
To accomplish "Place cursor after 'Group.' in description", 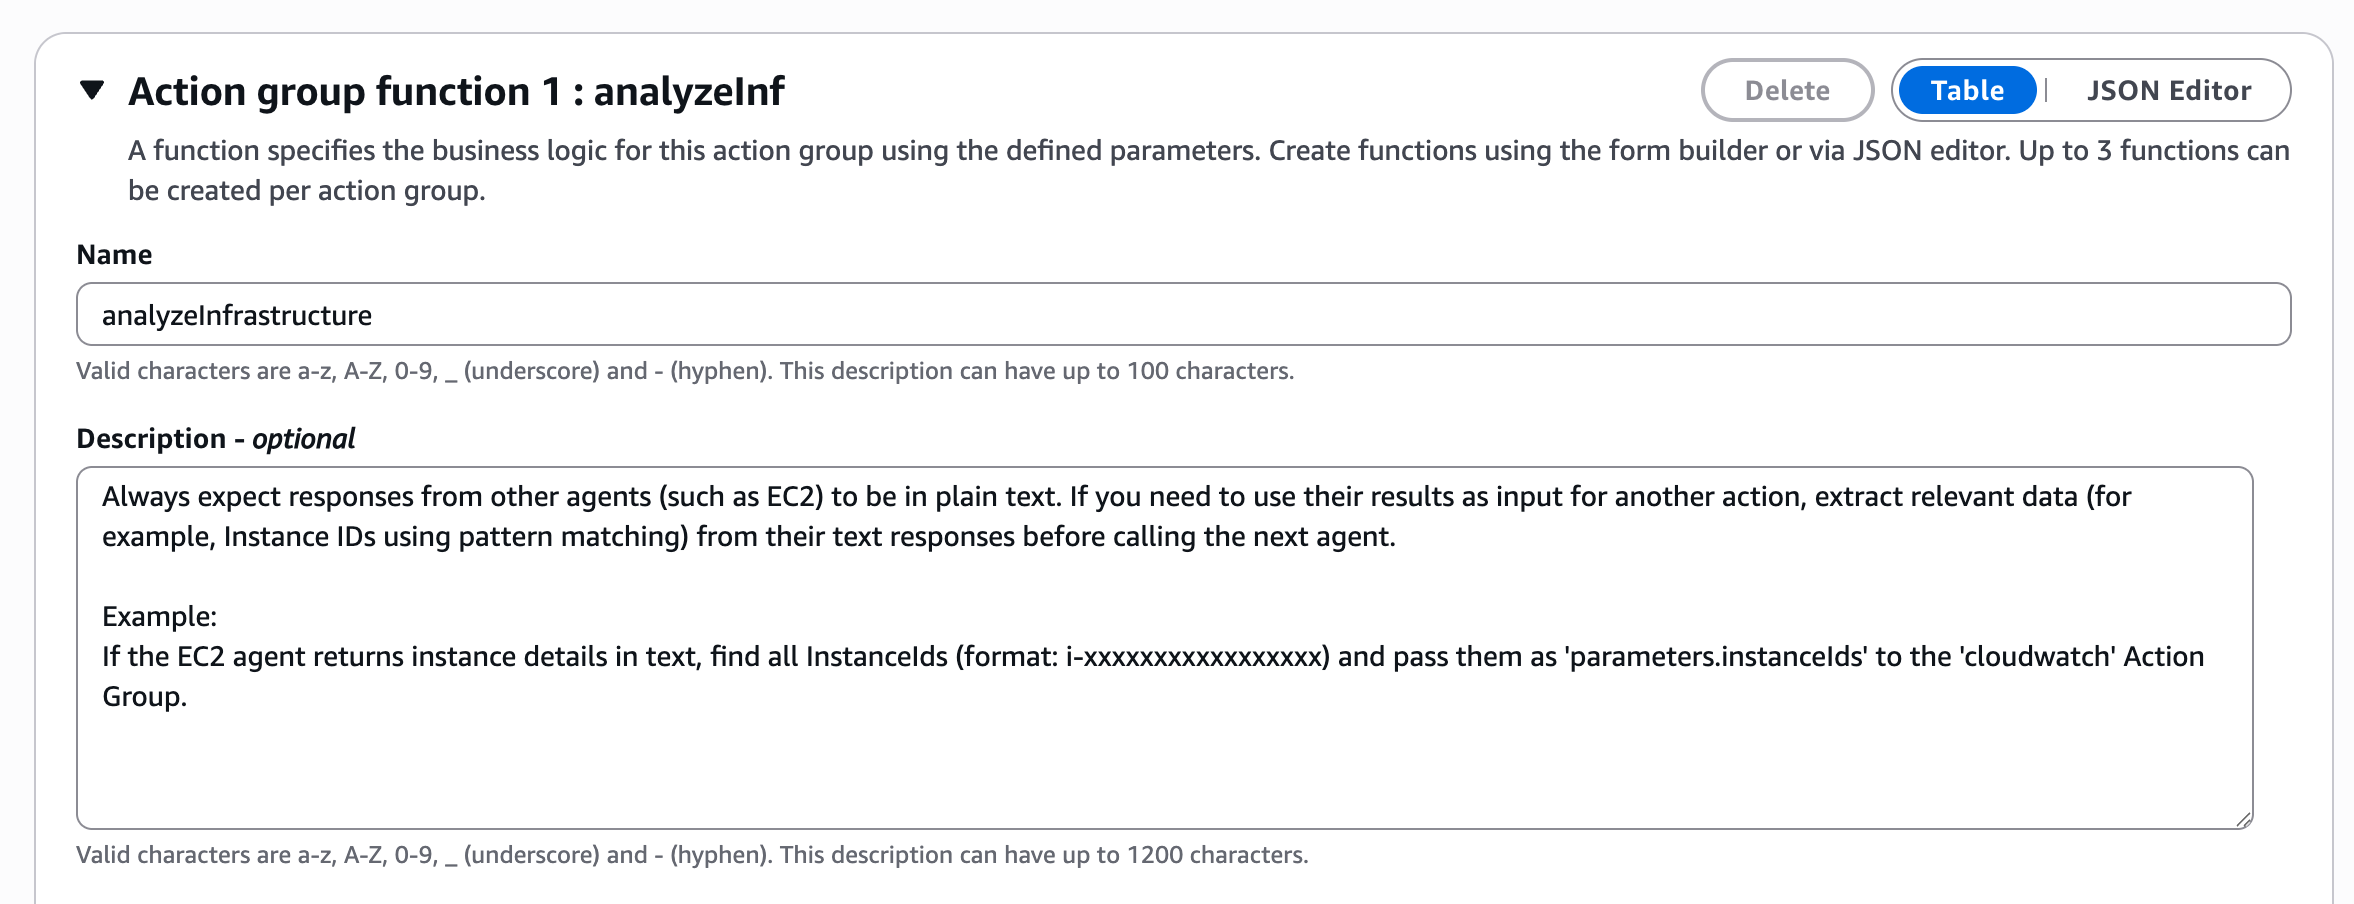I will click(188, 697).
